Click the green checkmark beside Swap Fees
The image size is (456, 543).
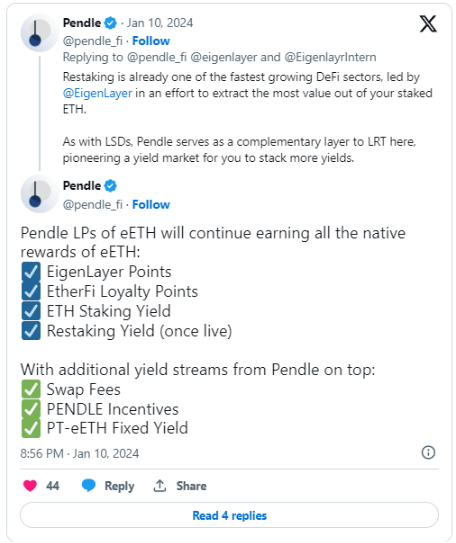(x=31, y=389)
